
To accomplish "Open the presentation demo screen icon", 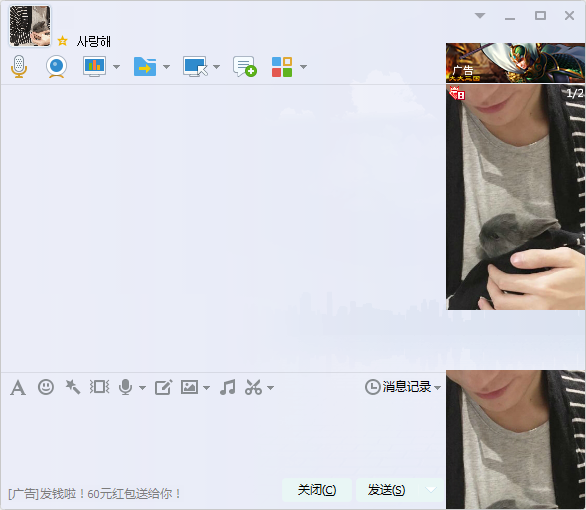I will (95, 67).
